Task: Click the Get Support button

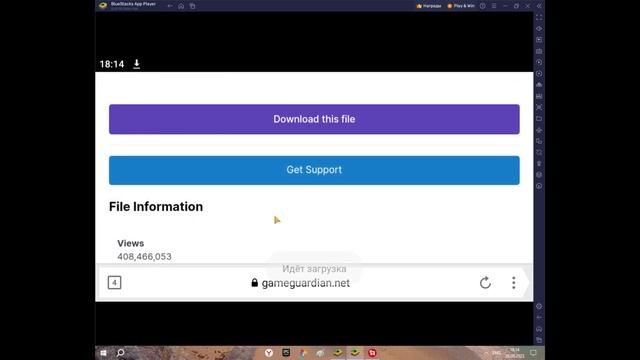Action: point(314,170)
